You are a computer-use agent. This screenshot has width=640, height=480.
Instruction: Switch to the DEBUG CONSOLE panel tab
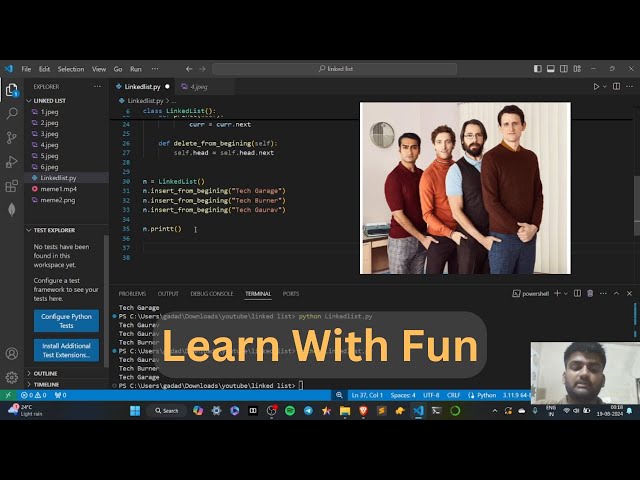click(x=212, y=294)
